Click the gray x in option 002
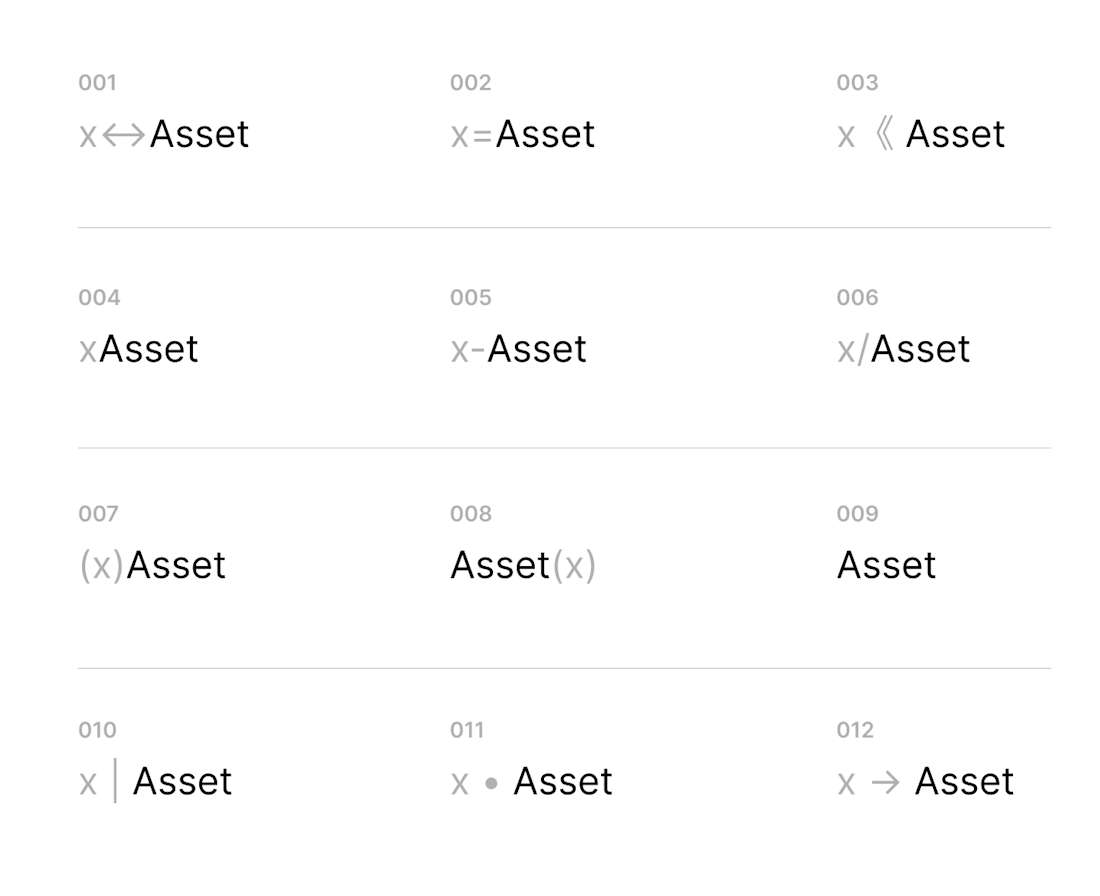The width and height of the screenshot is (1100, 896). pos(460,136)
